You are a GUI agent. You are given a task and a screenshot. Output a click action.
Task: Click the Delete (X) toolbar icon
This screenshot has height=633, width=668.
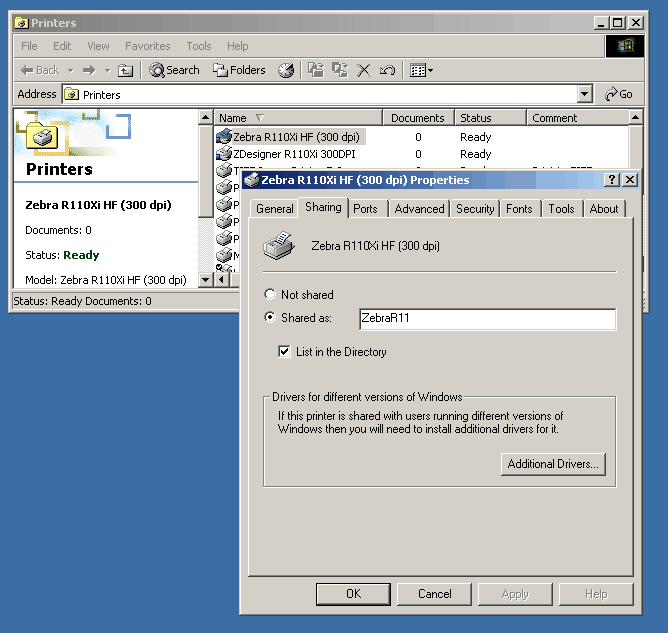[x=363, y=70]
